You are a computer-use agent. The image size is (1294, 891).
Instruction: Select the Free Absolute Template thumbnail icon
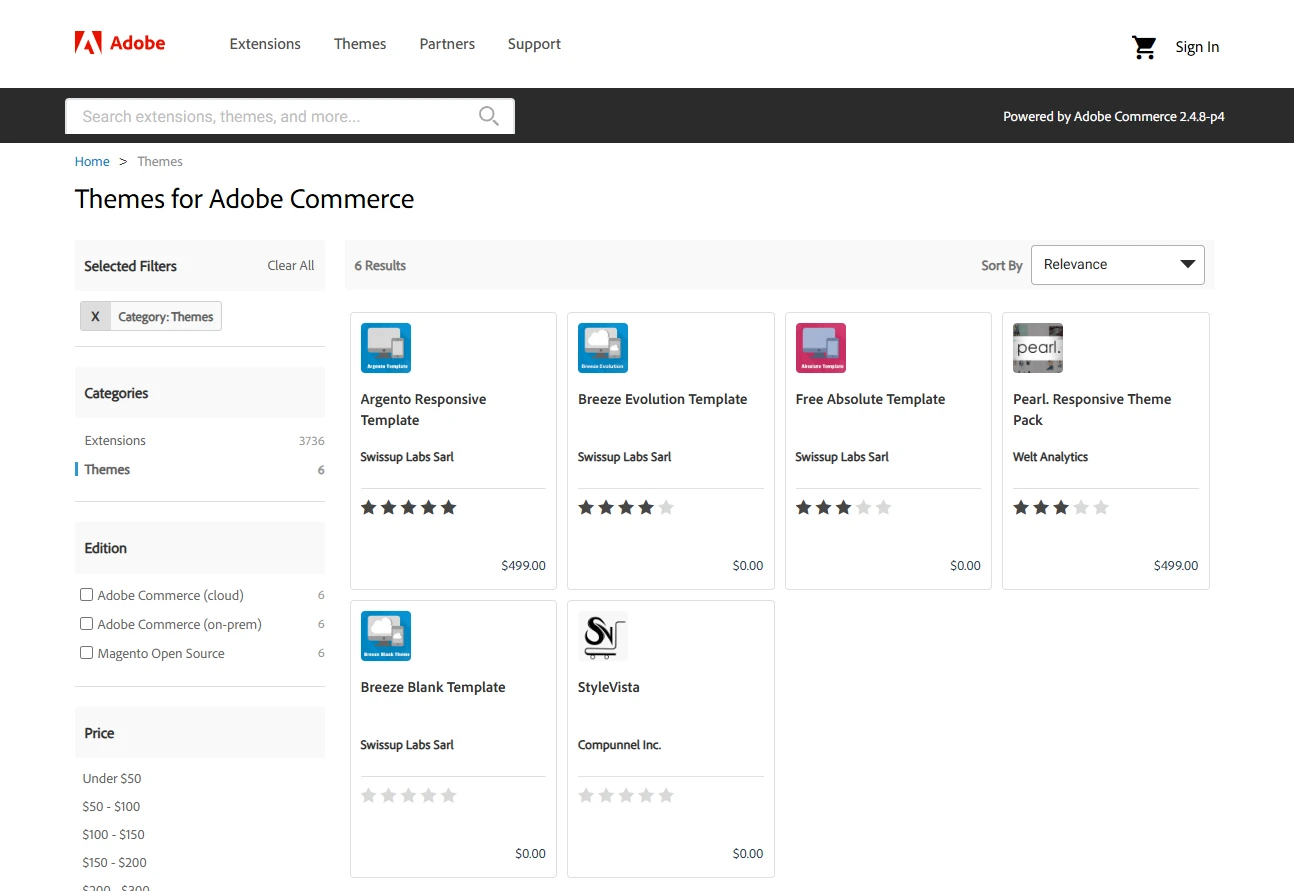[x=820, y=347]
